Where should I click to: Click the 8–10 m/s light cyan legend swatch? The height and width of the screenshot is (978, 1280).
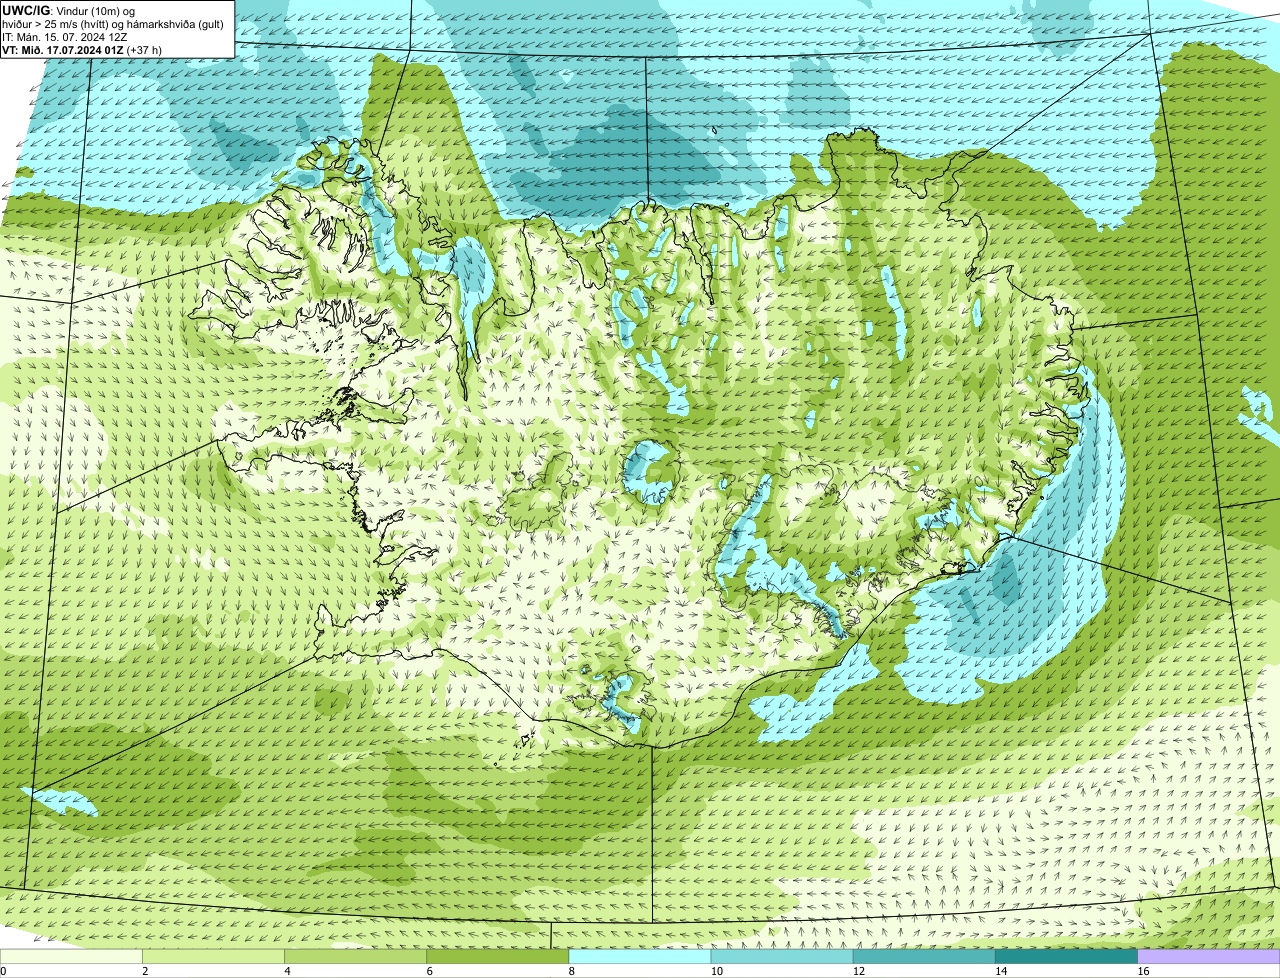[x=640, y=957]
